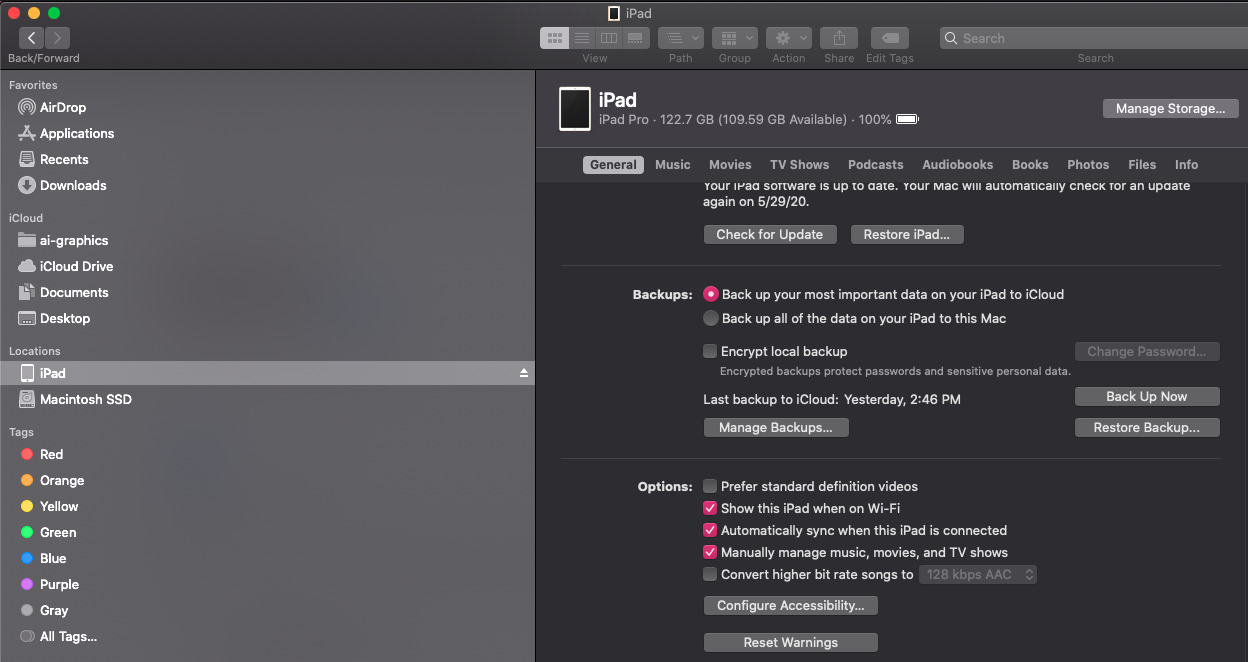Click the iPad device icon in header

(575, 108)
